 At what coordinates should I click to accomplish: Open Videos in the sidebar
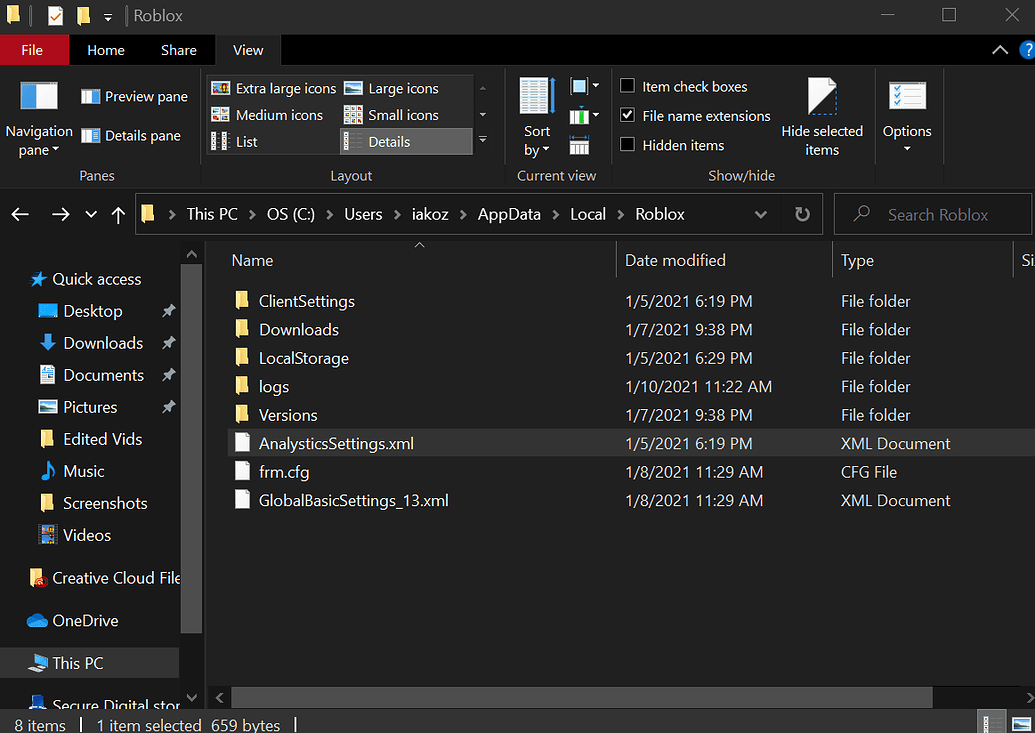click(86, 535)
